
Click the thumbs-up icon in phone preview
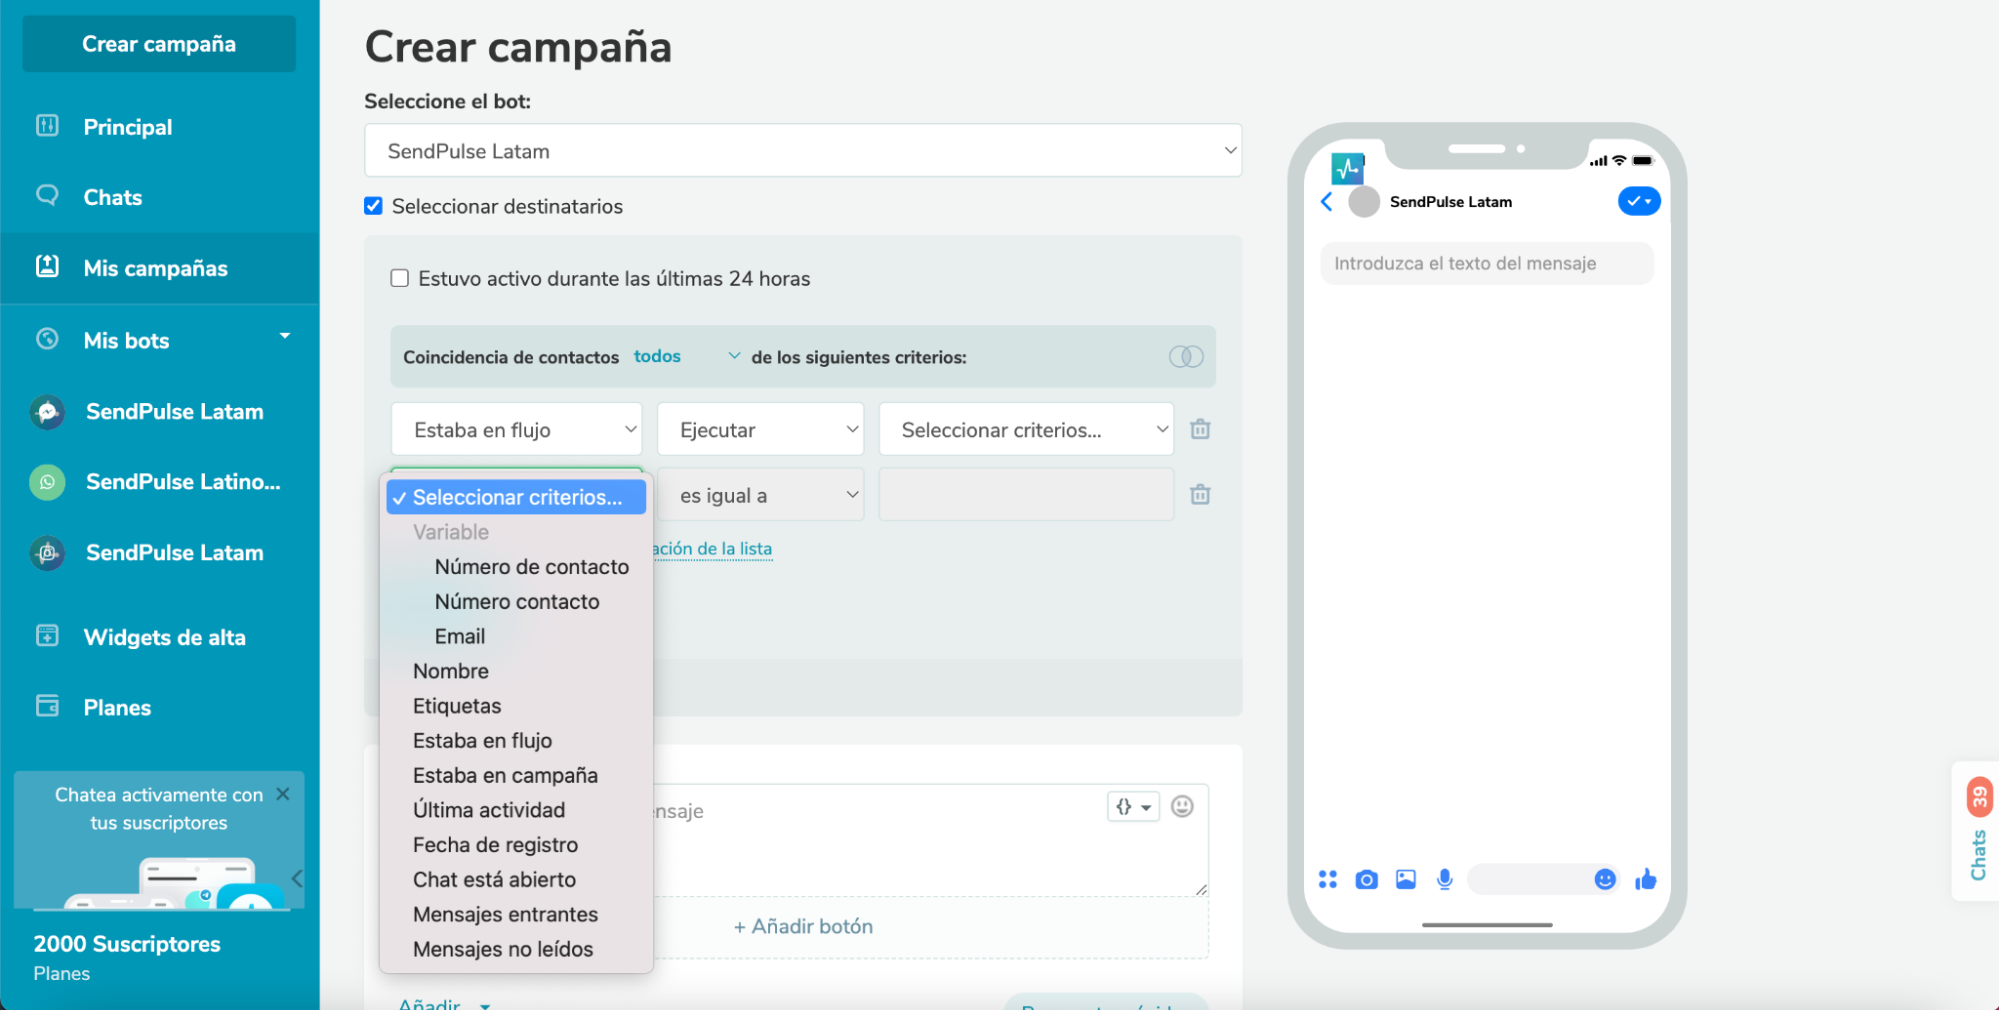pyautogui.click(x=1646, y=879)
